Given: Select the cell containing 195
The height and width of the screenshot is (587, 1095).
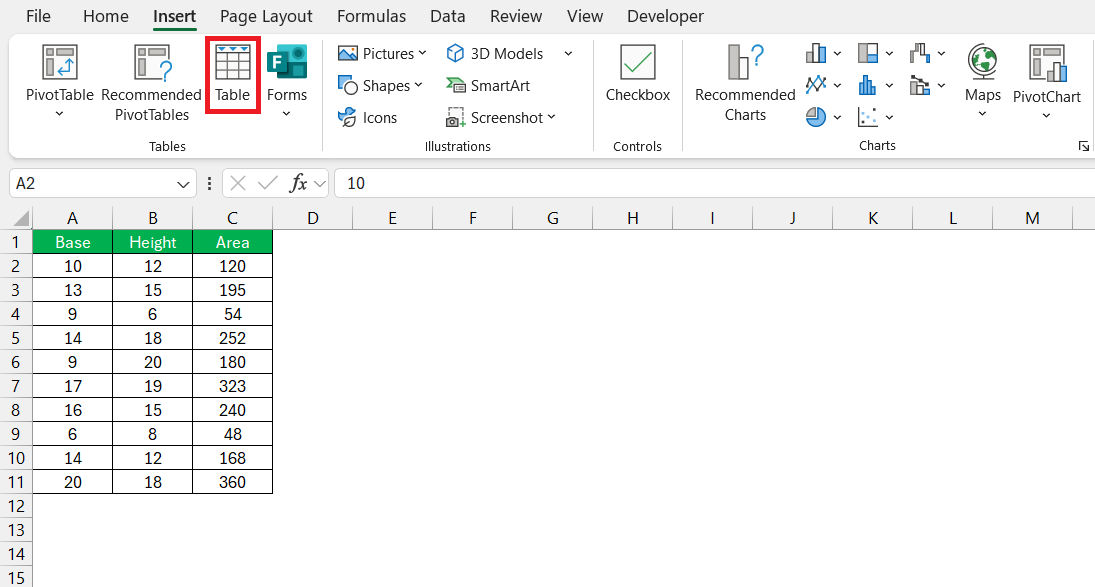Looking at the screenshot, I should (x=233, y=290).
